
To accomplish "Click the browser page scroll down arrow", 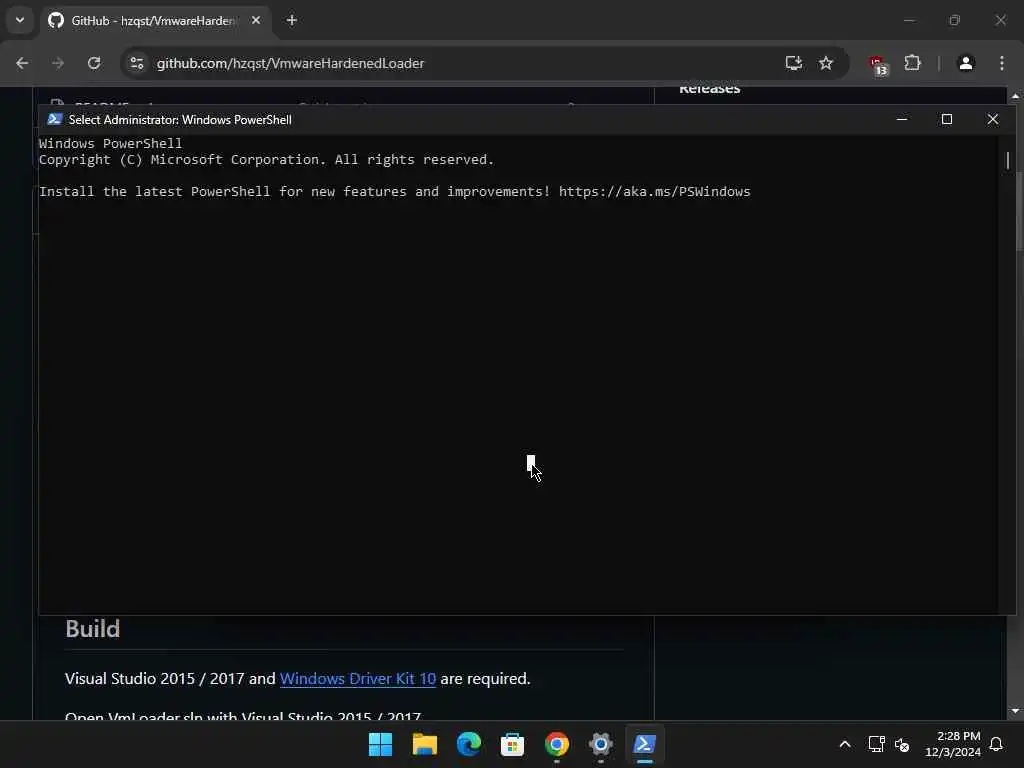I will [1015, 711].
